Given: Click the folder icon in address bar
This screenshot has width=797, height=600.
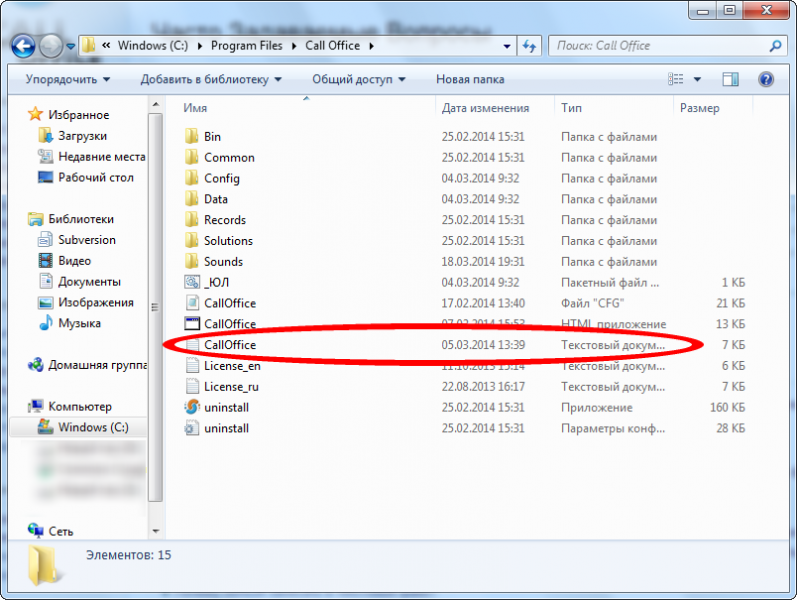Looking at the screenshot, I should click(88, 46).
